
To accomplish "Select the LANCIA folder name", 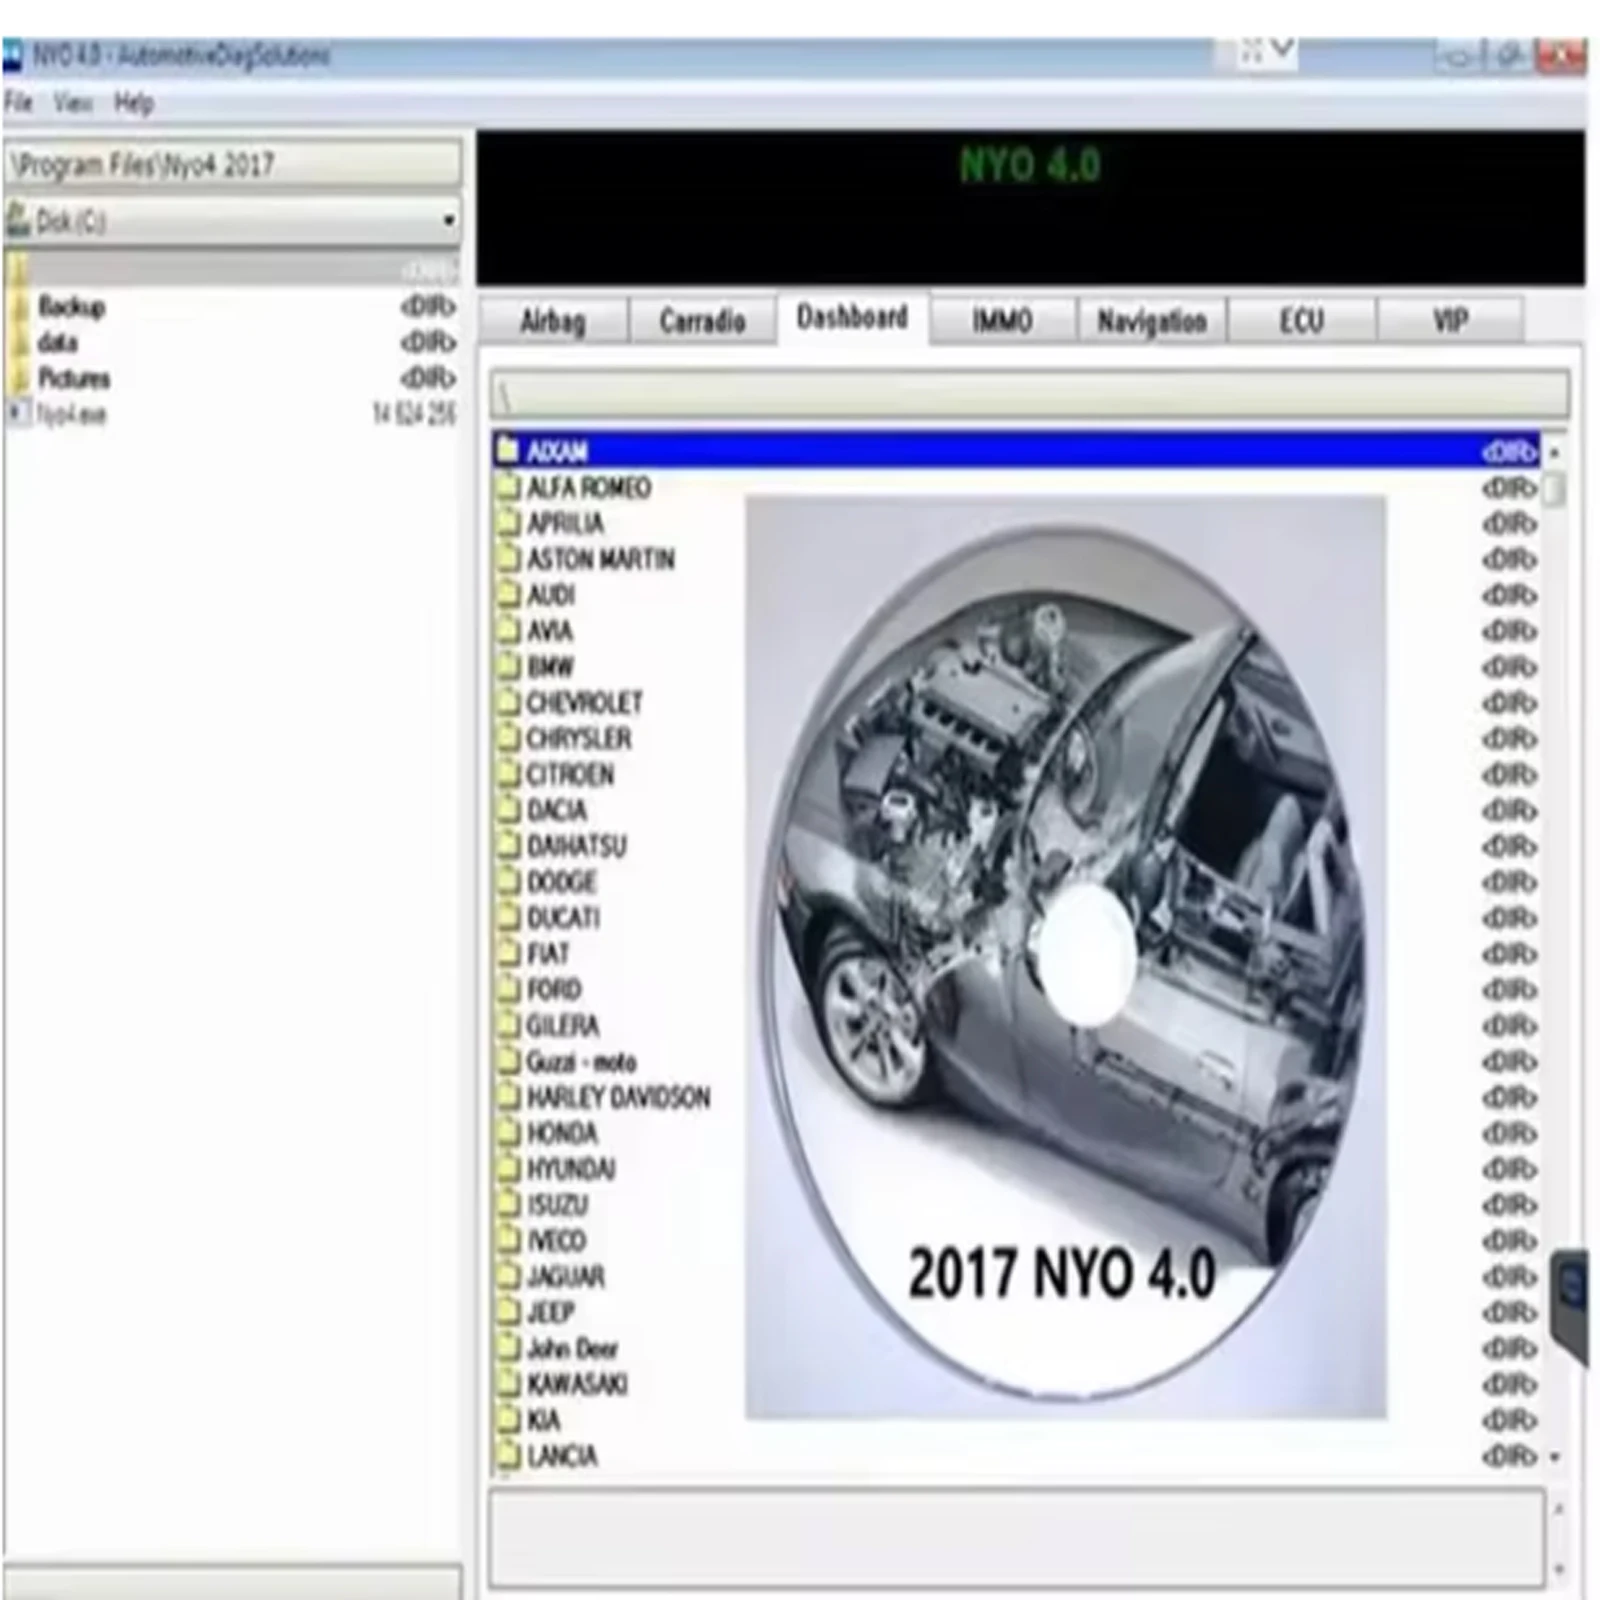I will [x=561, y=1456].
